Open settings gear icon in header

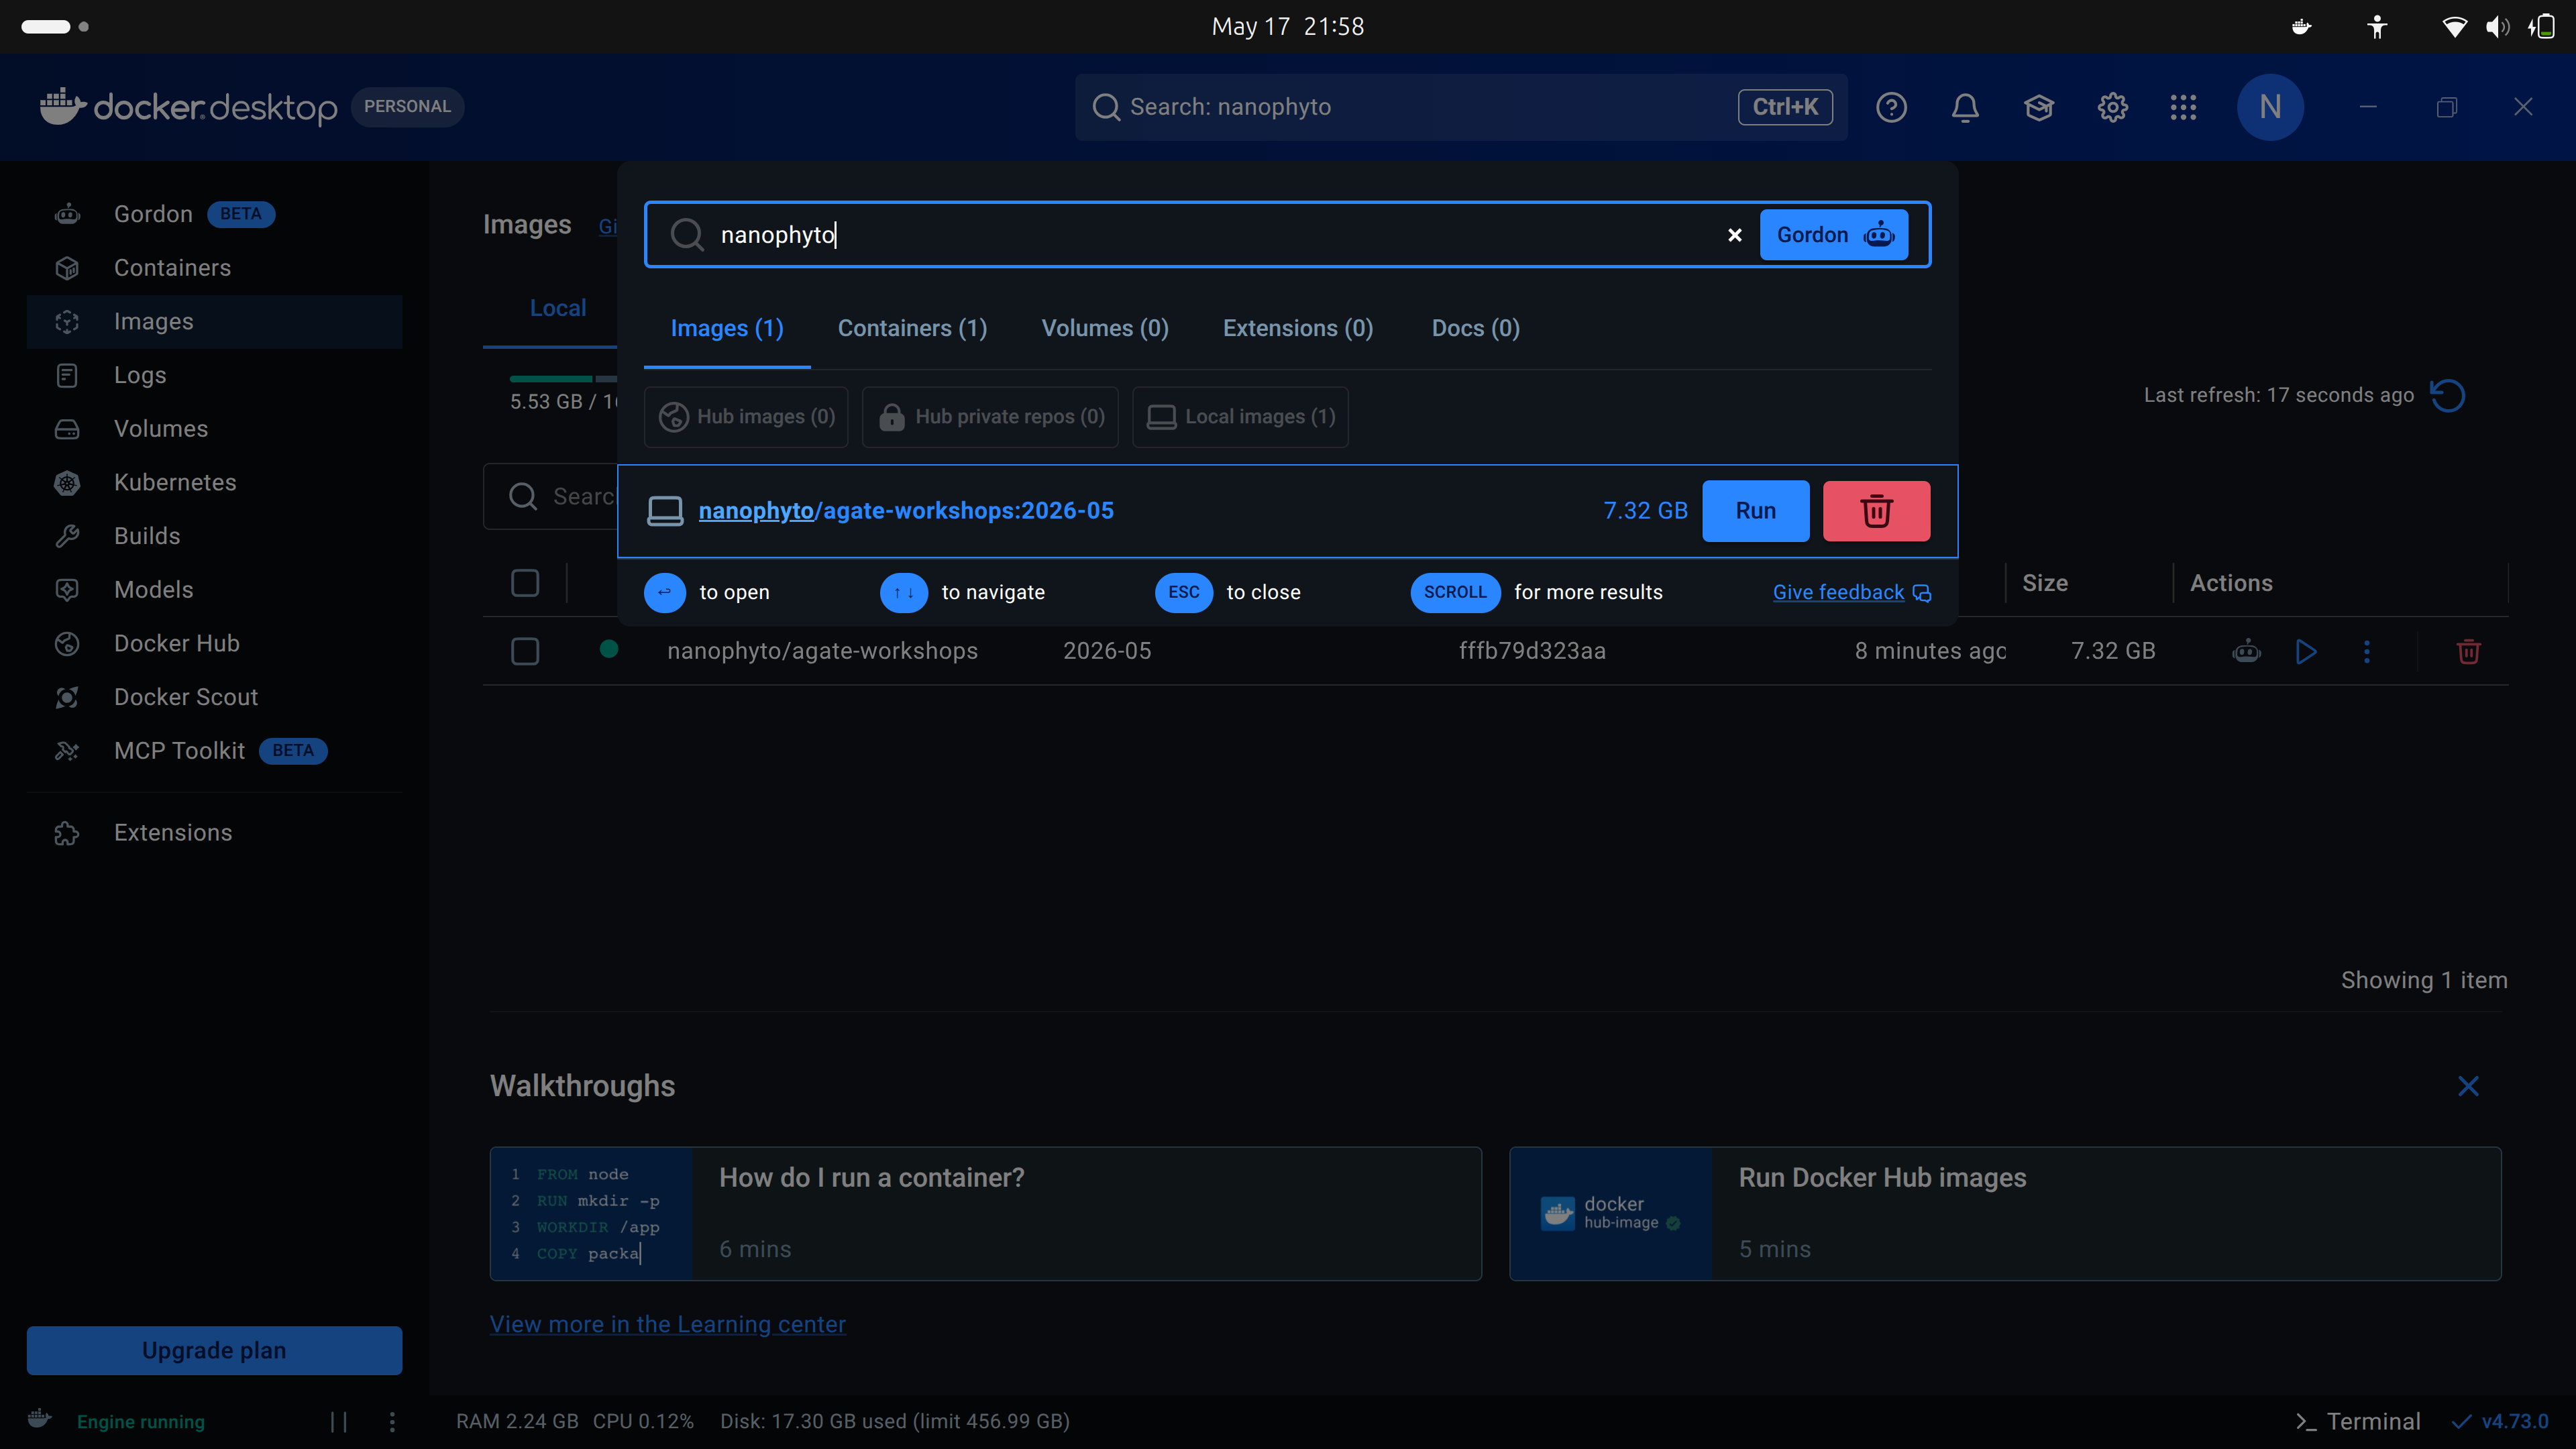click(x=2112, y=107)
